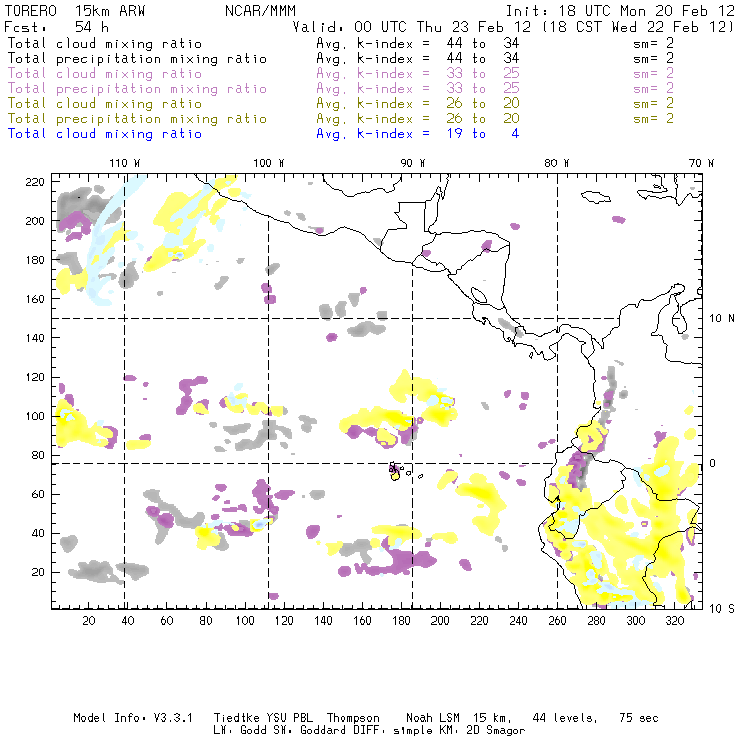Select the black 'Total cloud mixing ratio' legend line
Image resolution: width=740 pixels, height=740 pixels.
[x=105, y=43]
